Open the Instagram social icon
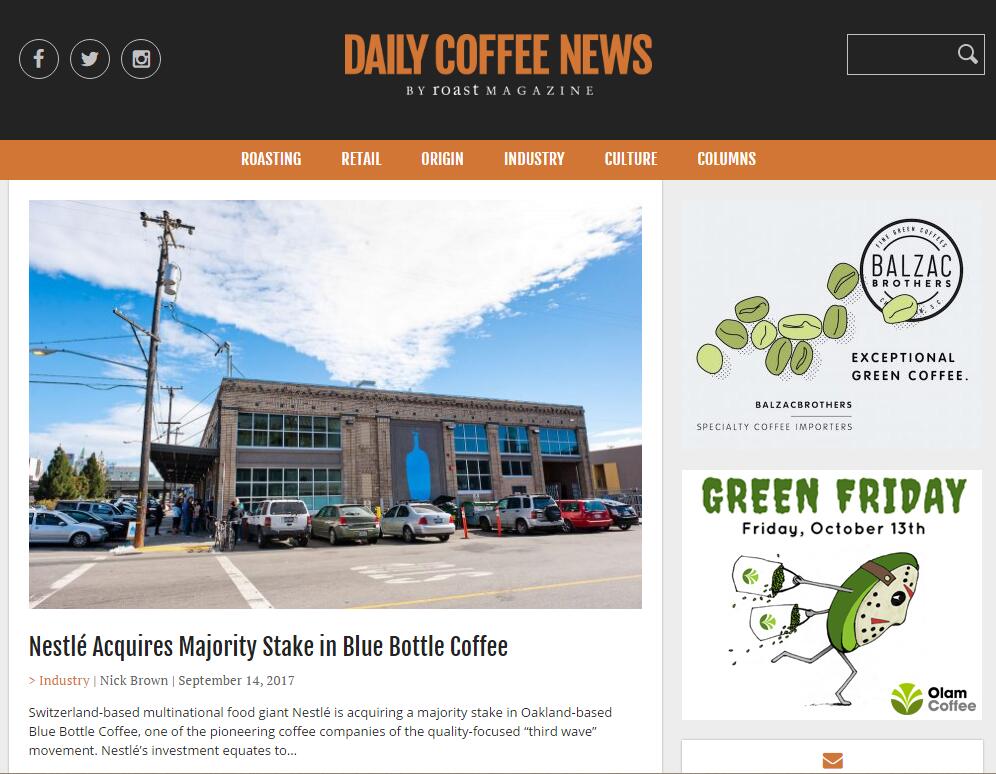Image resolution: width=996 pixels, height=774 pixels. [x=141, y=59]
